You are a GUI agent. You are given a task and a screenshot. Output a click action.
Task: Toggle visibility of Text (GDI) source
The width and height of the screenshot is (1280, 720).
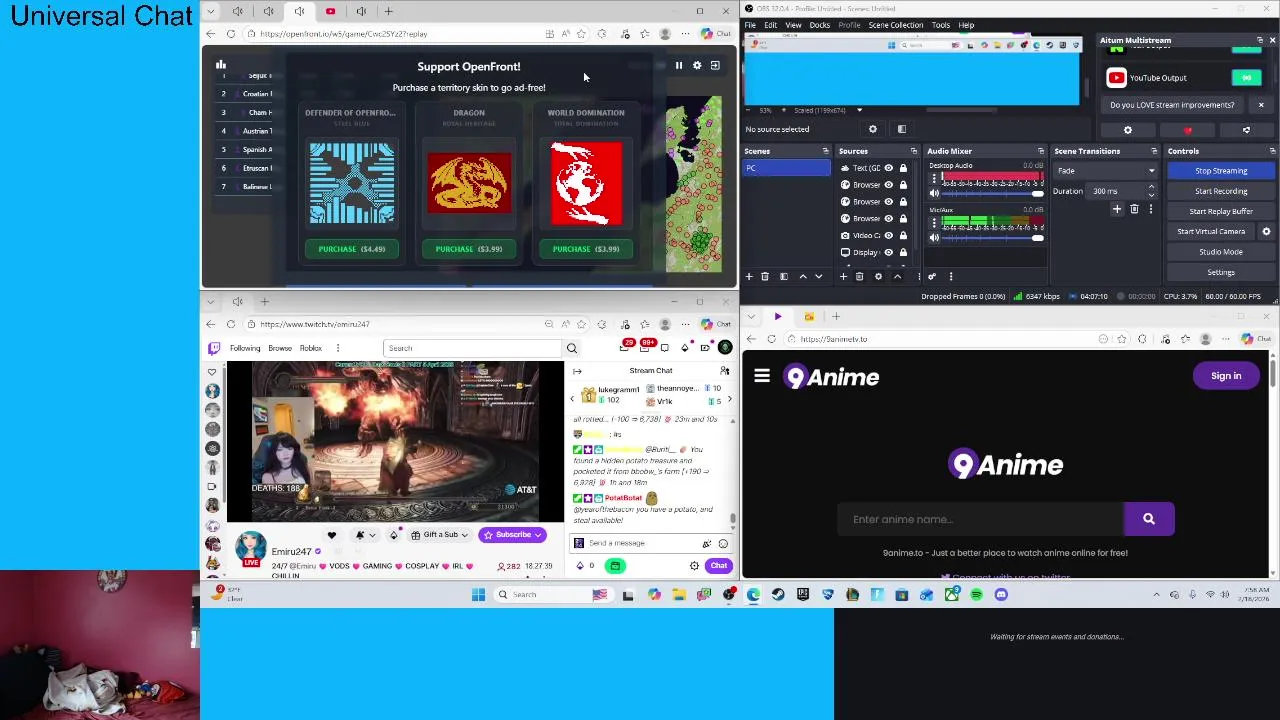(888, 168)
